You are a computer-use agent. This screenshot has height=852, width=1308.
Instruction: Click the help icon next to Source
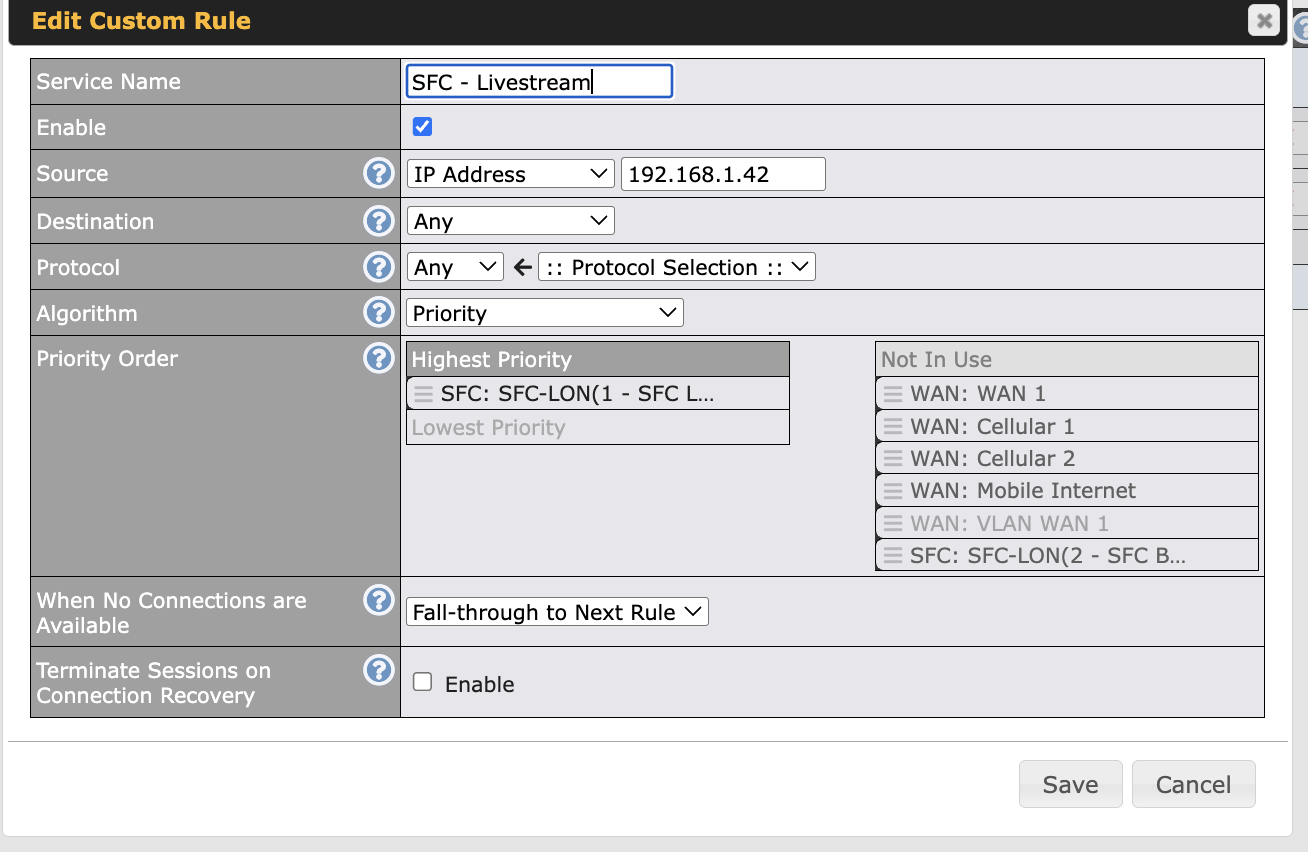(378, 174)
